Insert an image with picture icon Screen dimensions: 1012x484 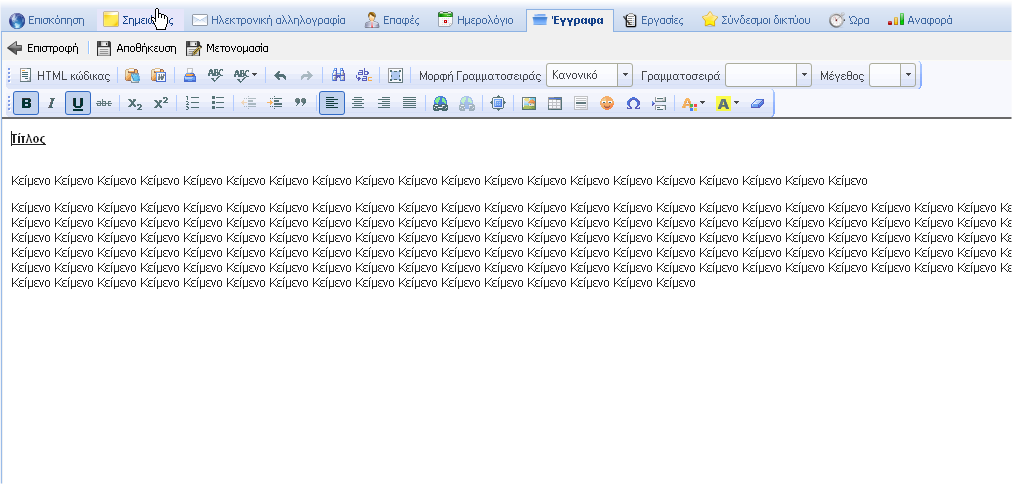pyautogui.click(x=529, y=103)
